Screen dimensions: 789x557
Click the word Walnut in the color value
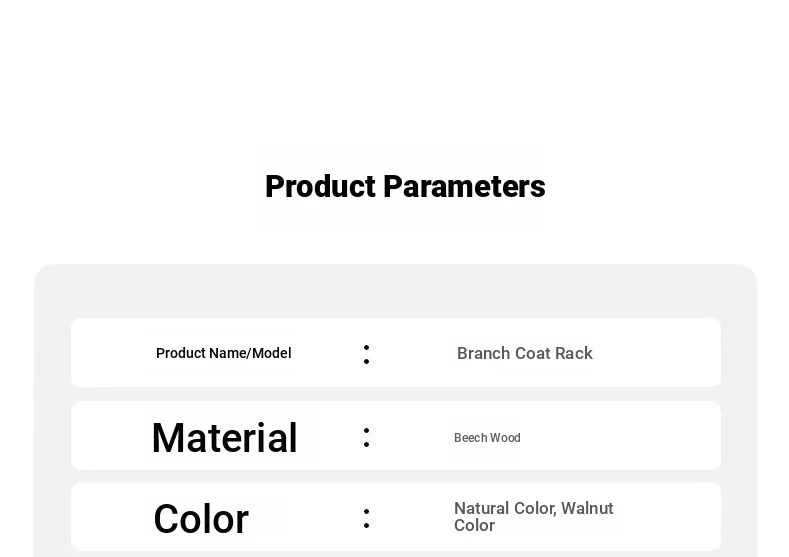[x=587, y=508]
